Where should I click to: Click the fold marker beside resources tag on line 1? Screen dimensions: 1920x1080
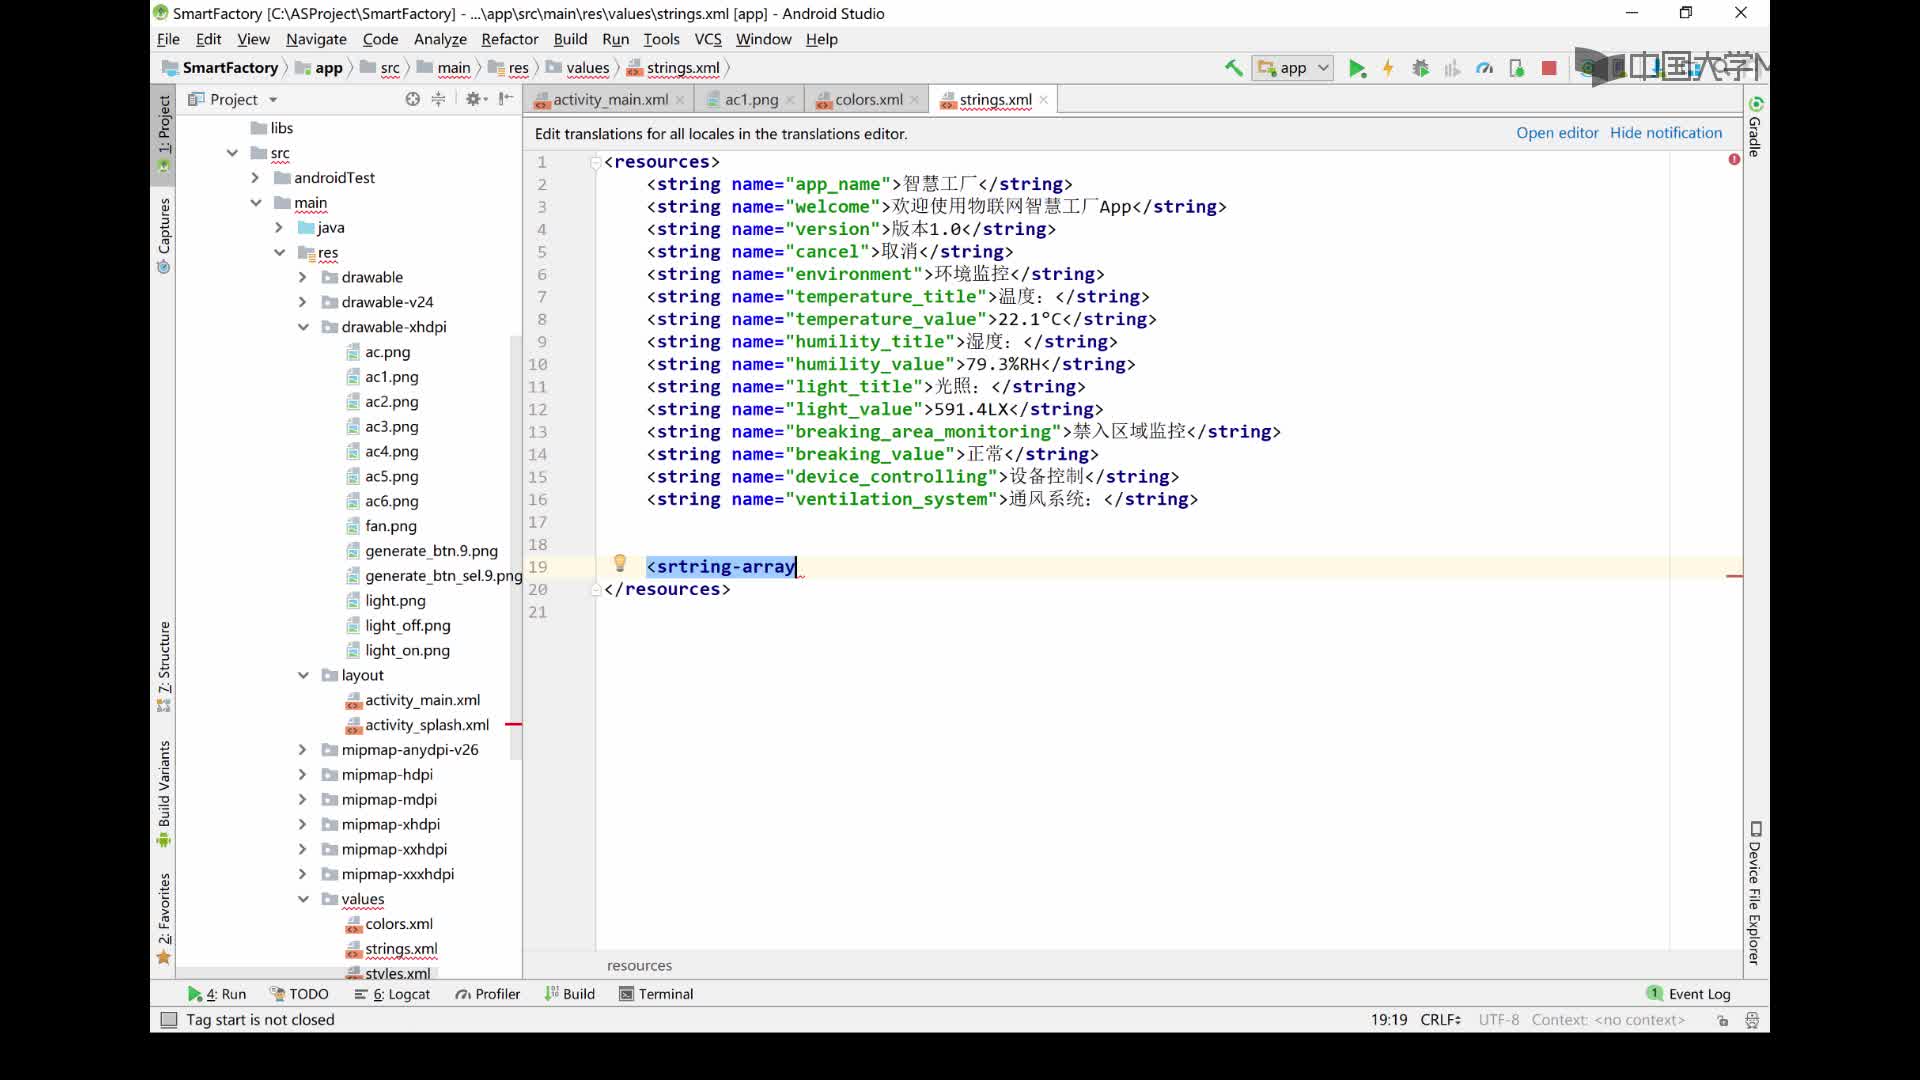pos(596,162)
